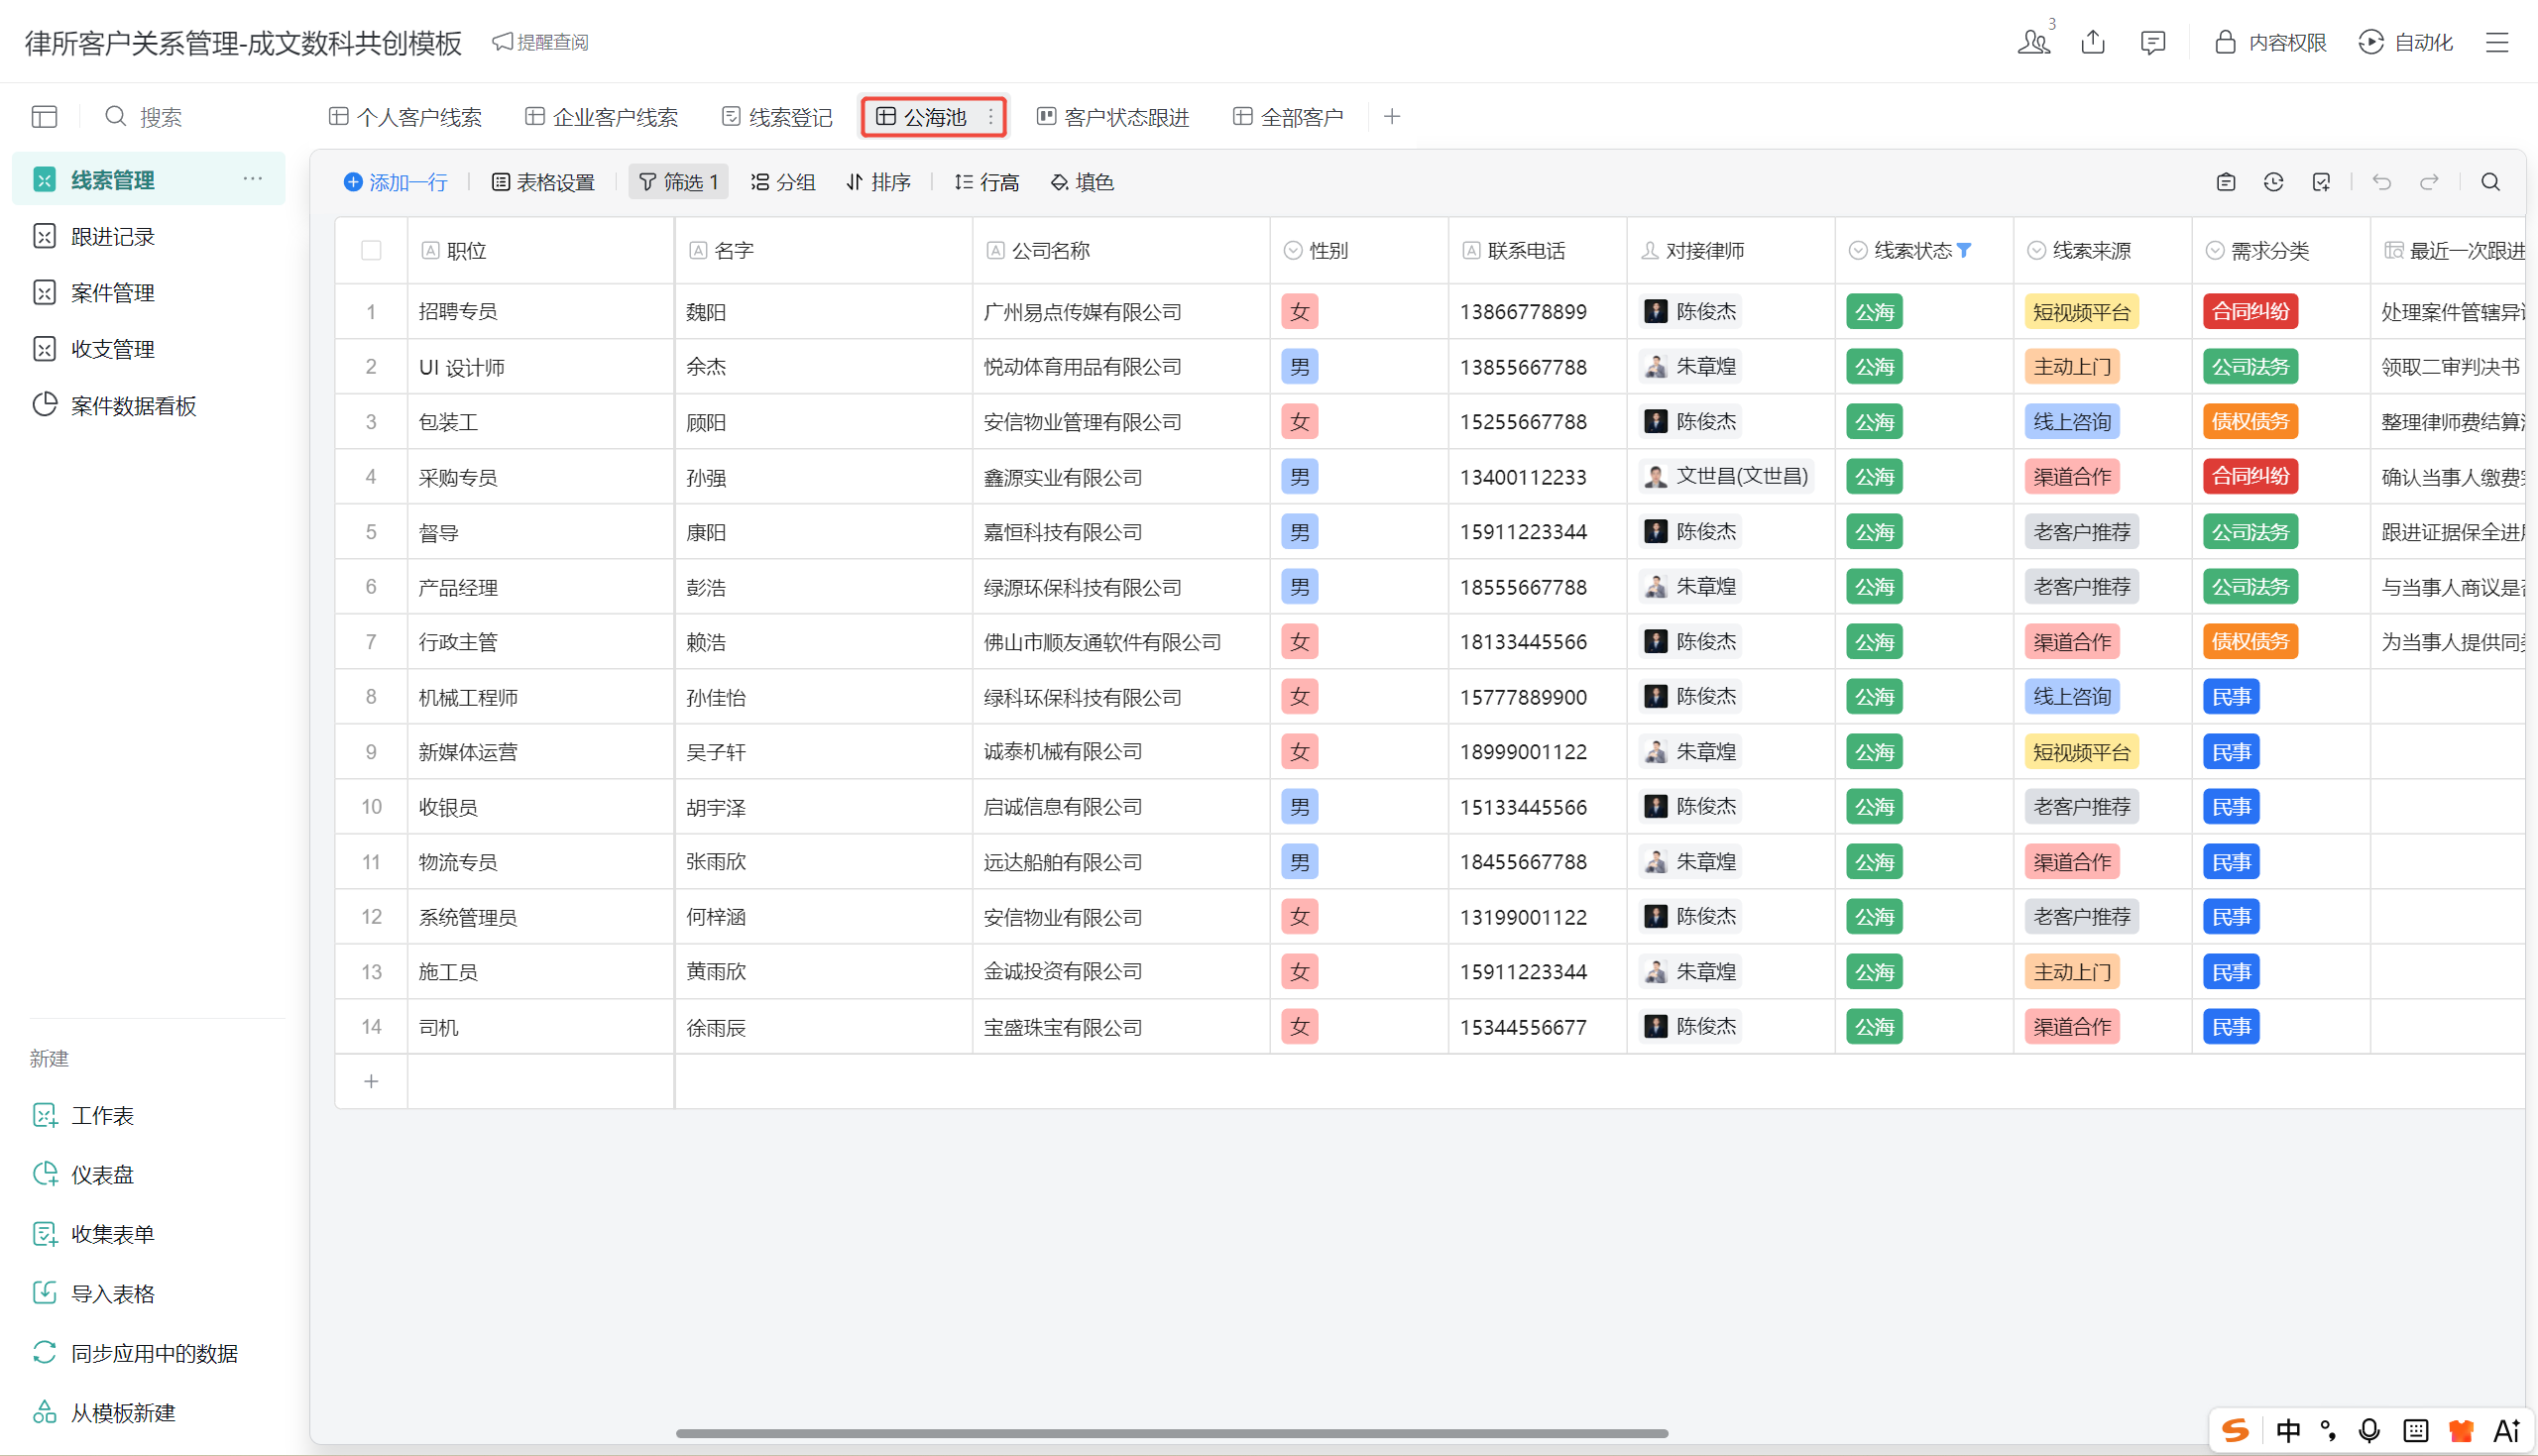Open the share/export icon in header
Viewport: 2538px width, 1456px height.
click(x=2093, y=42)
